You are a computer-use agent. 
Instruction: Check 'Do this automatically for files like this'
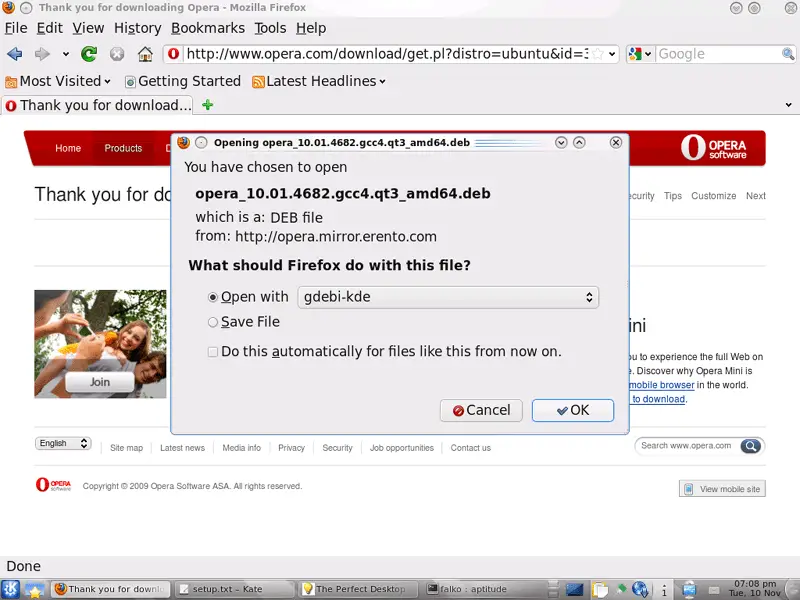click(213, 352)
